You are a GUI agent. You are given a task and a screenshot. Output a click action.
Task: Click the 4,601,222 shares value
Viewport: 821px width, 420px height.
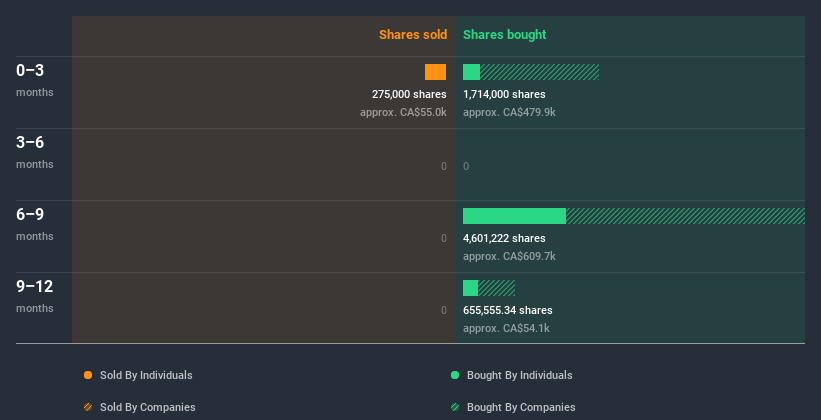click(504, 238)
